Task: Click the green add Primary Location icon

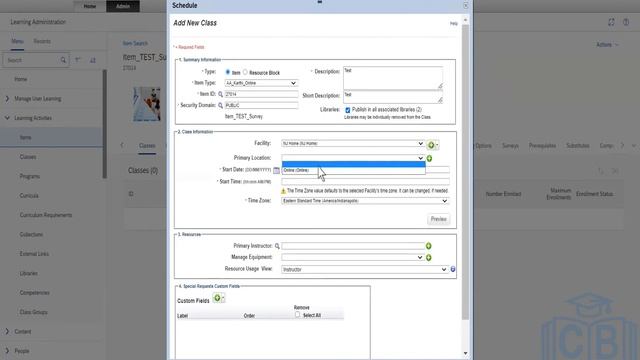Action: 429,158
